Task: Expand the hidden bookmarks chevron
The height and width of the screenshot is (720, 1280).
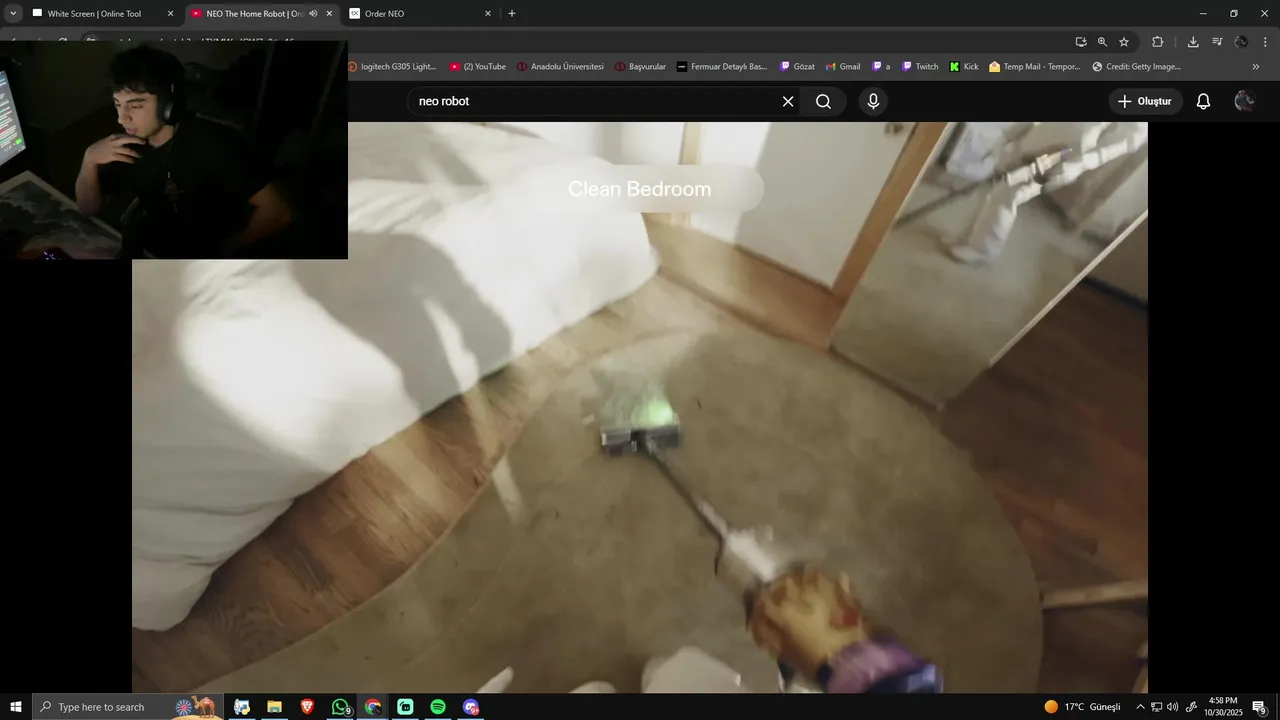Action: [1256, 67]
